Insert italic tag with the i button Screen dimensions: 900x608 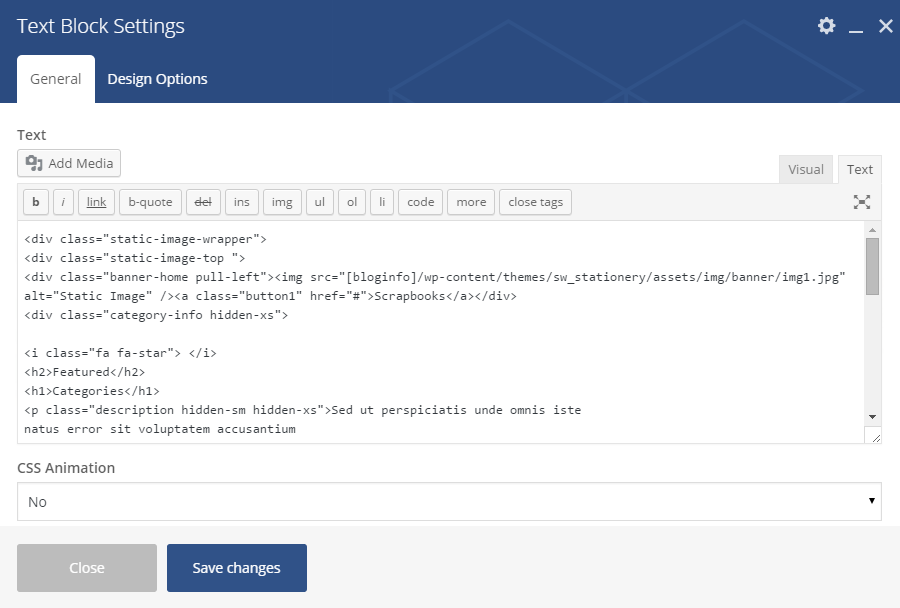point(63,202)
